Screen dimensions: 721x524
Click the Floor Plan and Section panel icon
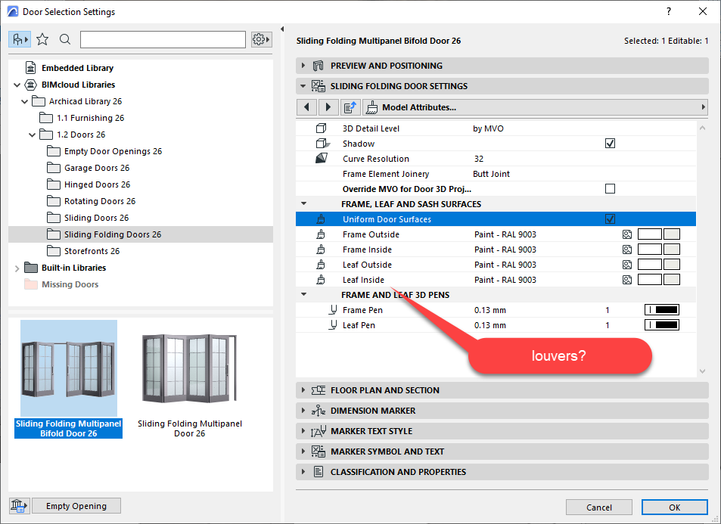click(x=318, y=390)
